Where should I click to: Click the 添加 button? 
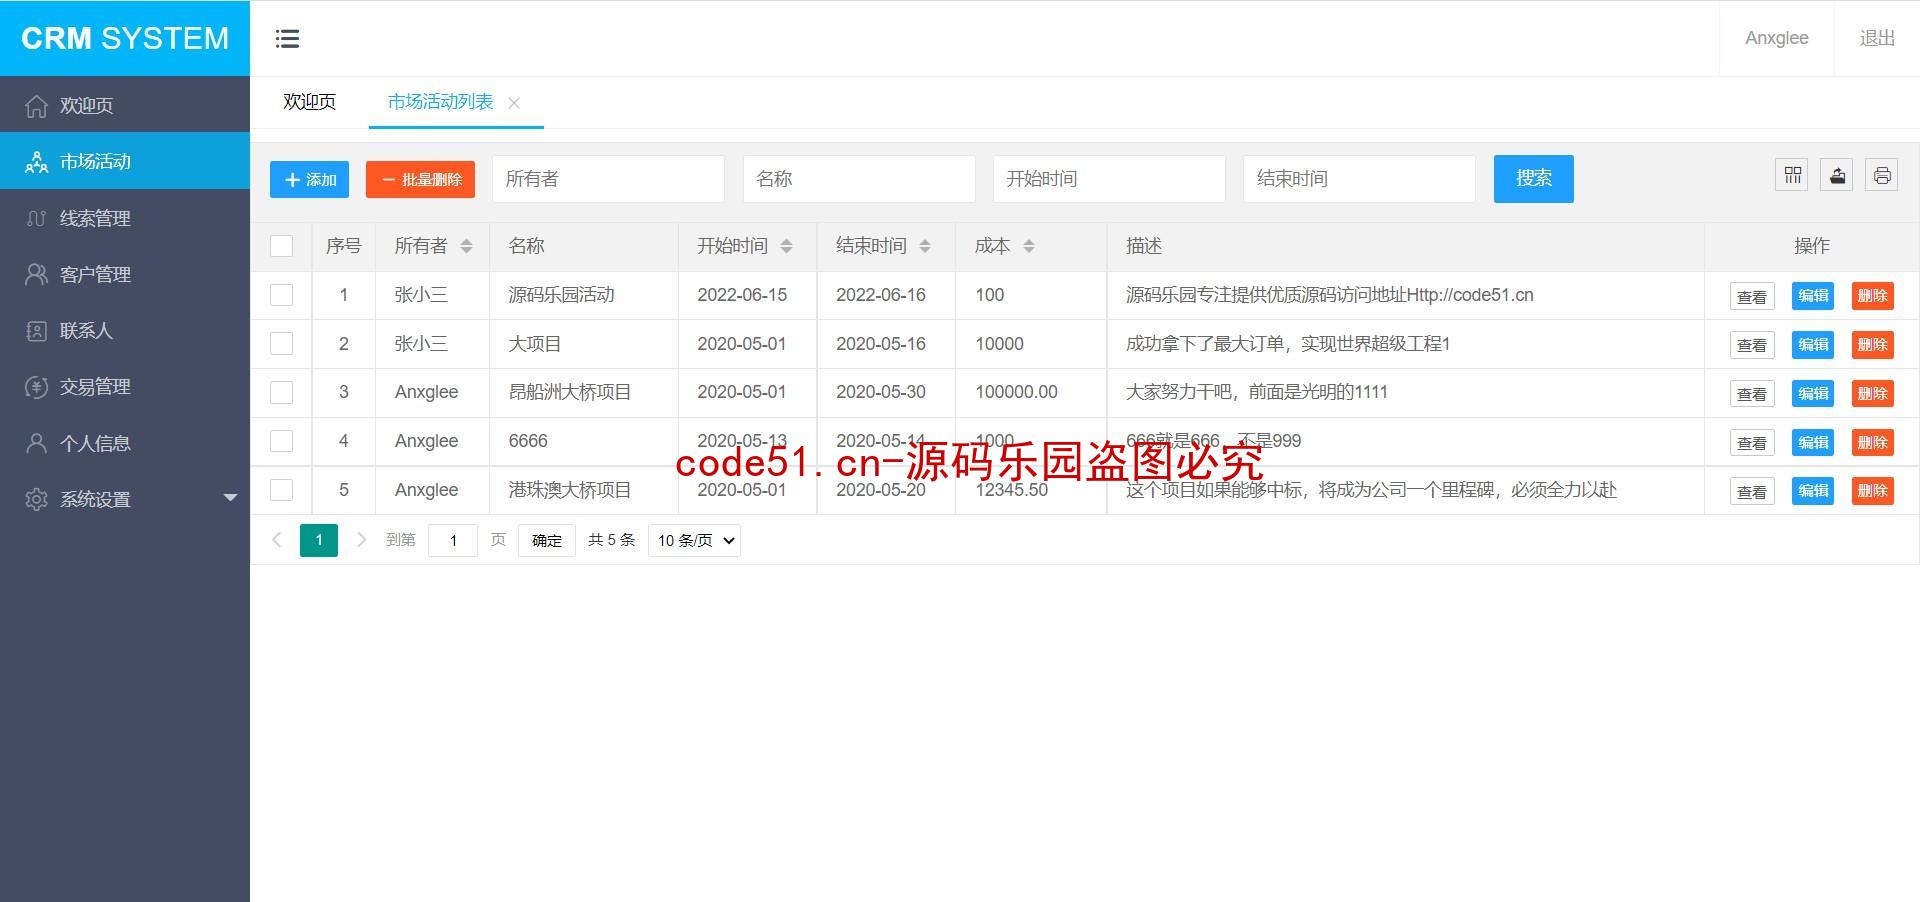pos(309,180)
